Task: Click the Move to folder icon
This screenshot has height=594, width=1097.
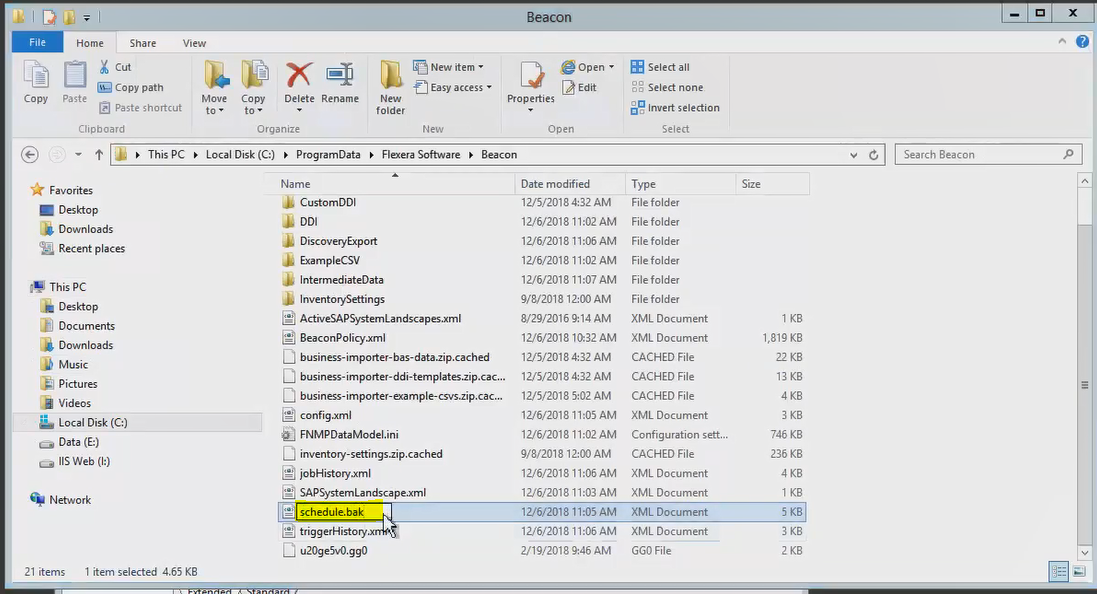Action: [x=215, y=75]
